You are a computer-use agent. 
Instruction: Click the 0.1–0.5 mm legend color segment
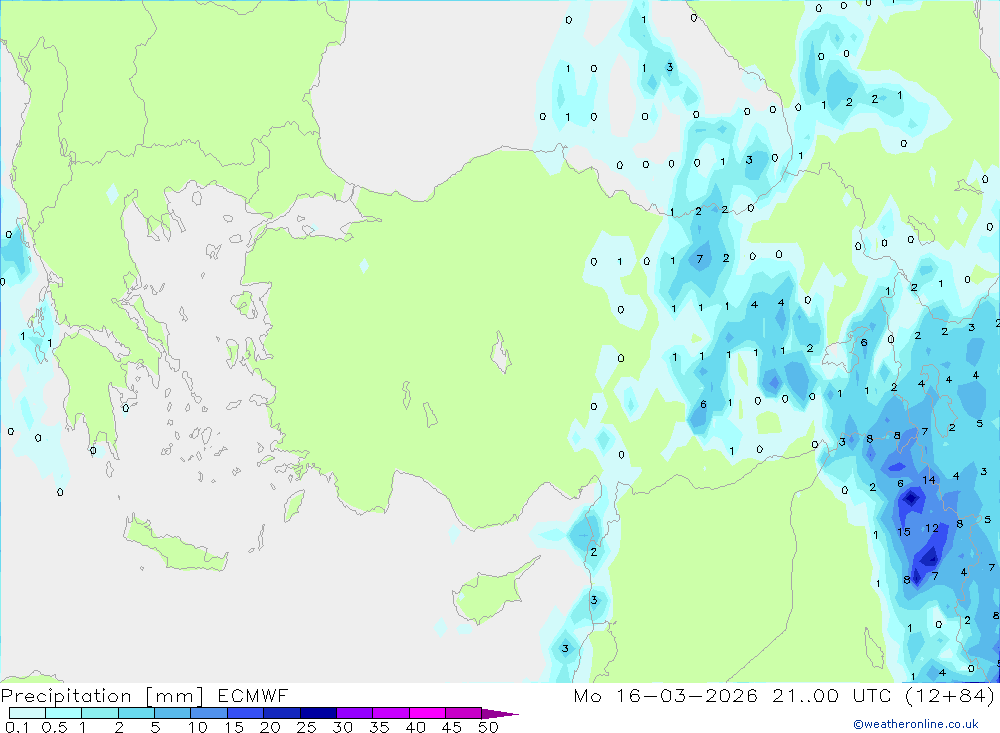(x=27, y=713)
